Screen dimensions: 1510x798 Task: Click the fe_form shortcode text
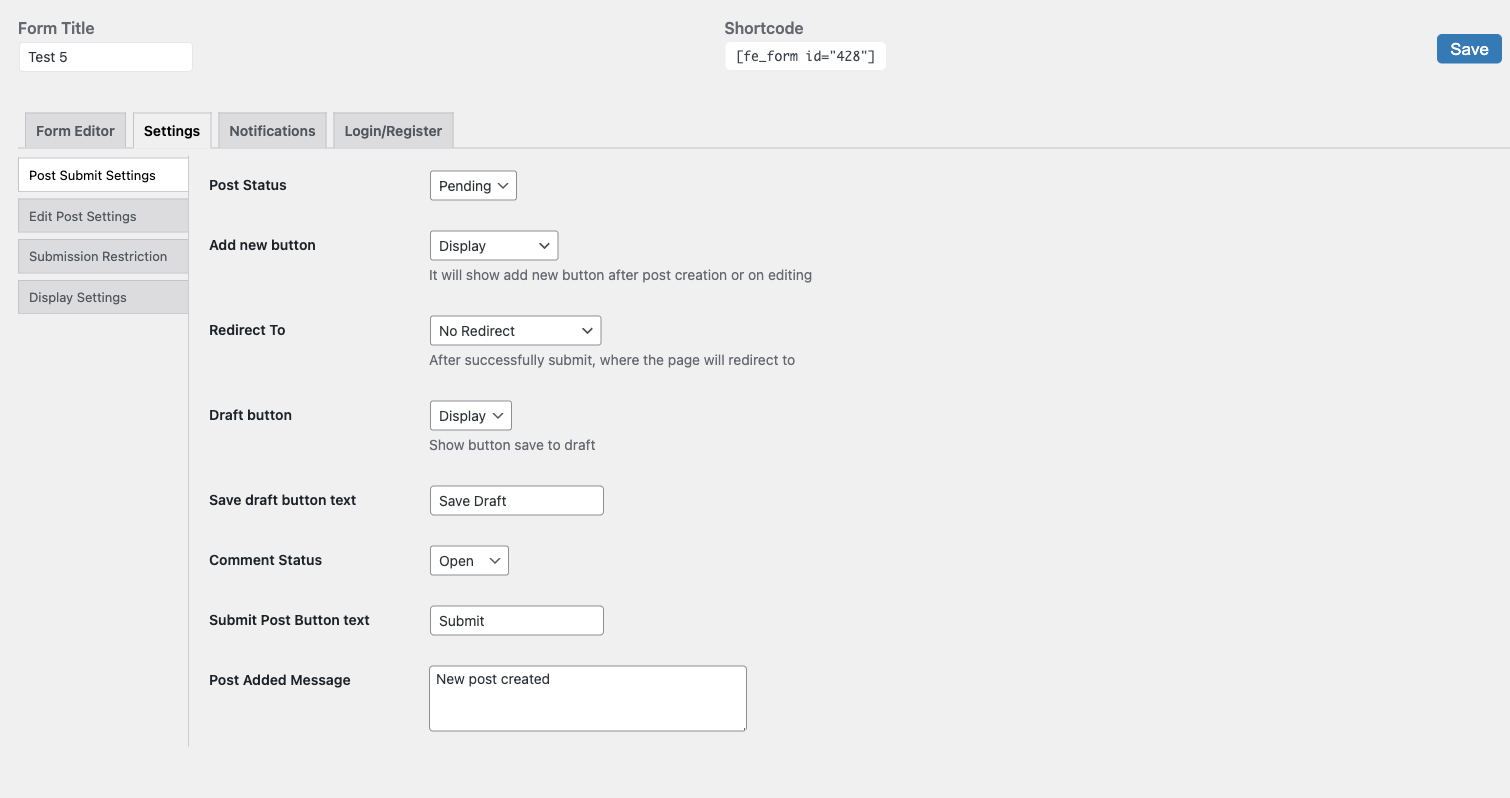805,56
